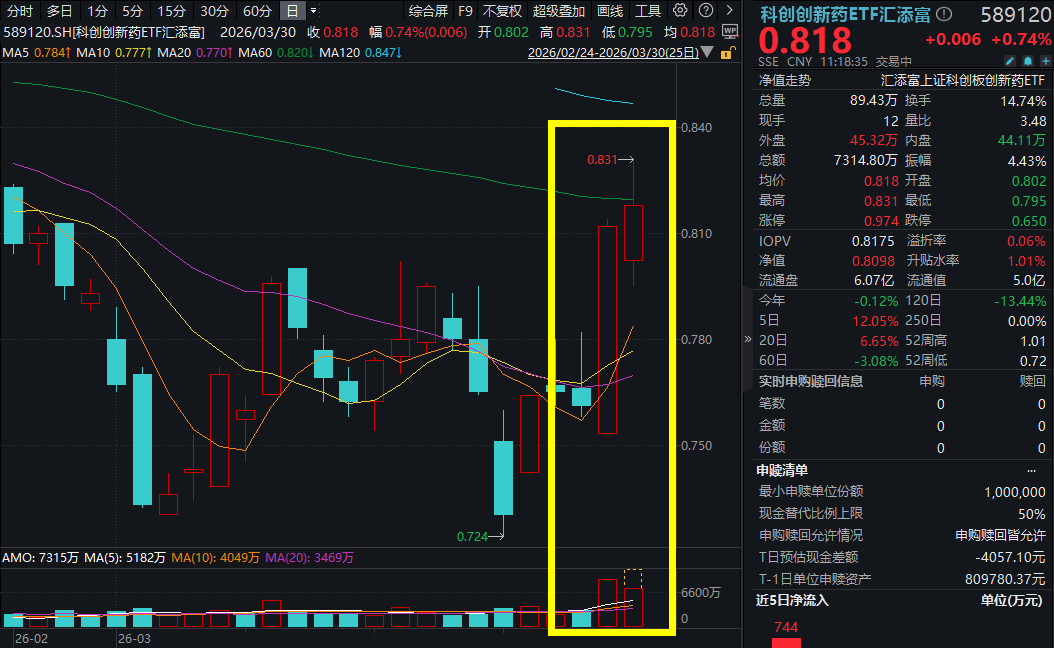Open the 画线 drawing menu
Screen dimensions: 1054x648
coord(612,11)
